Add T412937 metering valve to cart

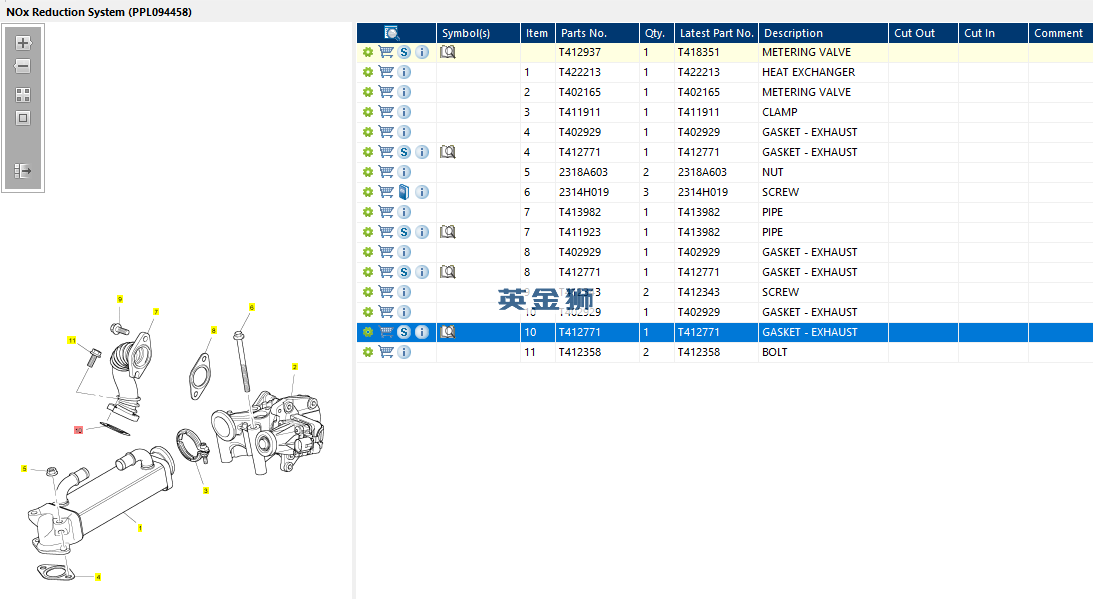(x=385, y=52)
